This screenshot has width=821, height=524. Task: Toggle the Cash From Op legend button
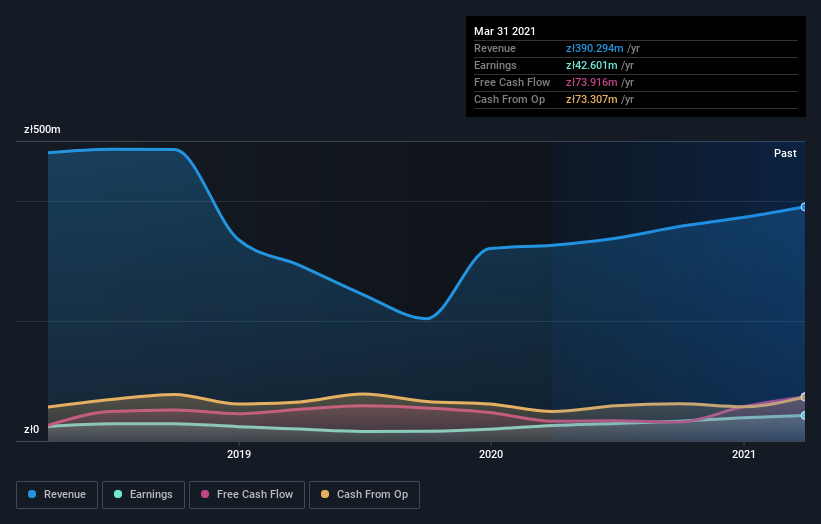tap(364, 495)
